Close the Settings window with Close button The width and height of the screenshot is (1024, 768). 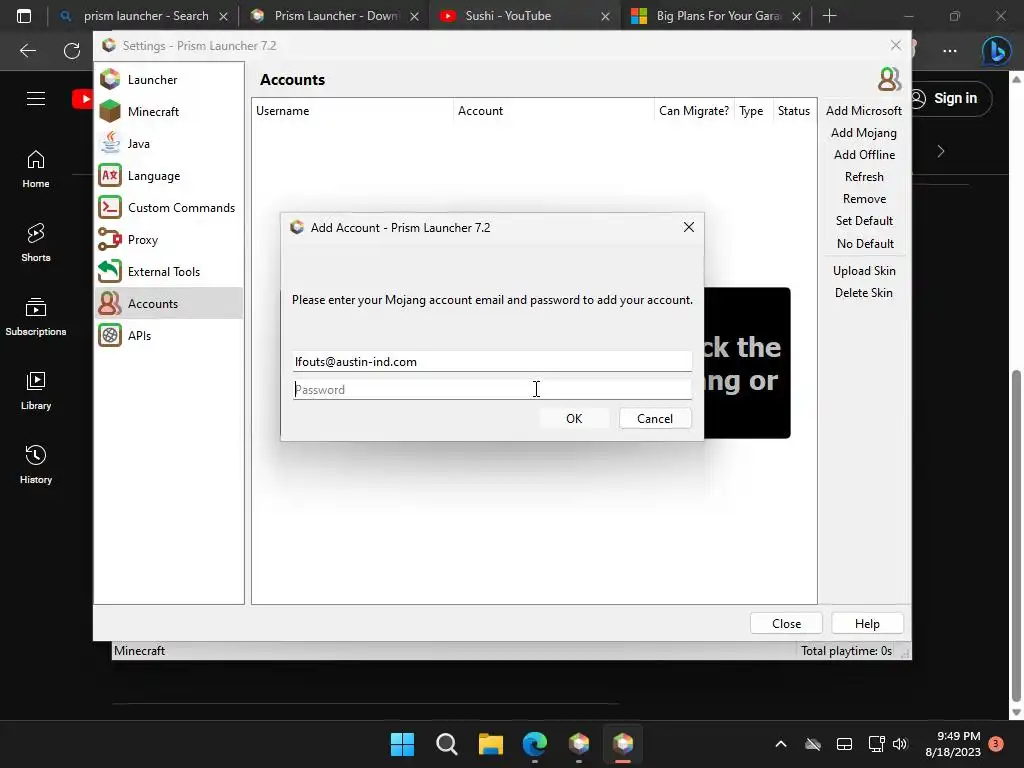[786, 624]
